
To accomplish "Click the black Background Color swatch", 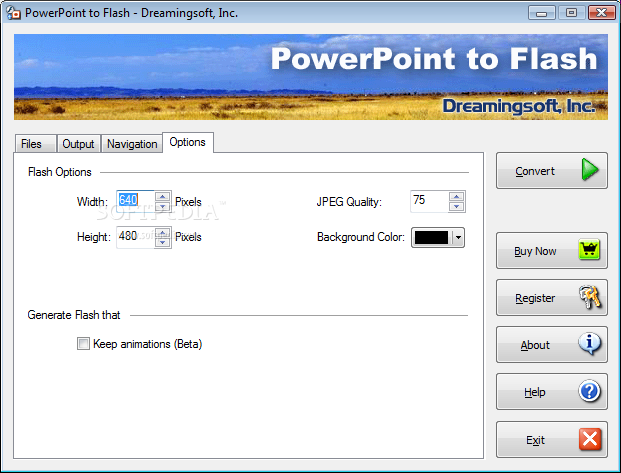I will tap(431, 237).
